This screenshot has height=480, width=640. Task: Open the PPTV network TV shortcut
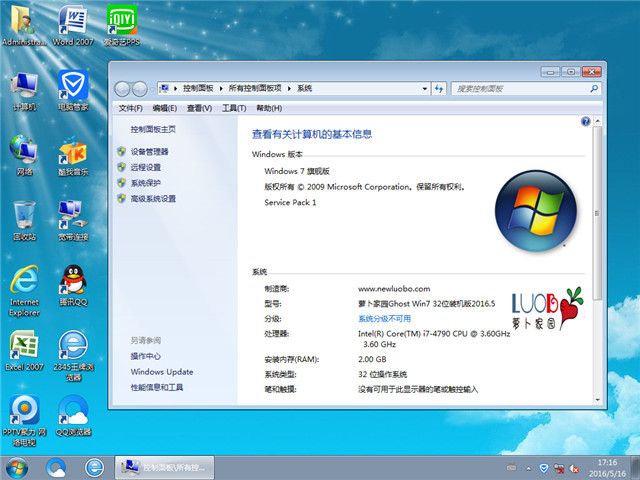point(24,420)
